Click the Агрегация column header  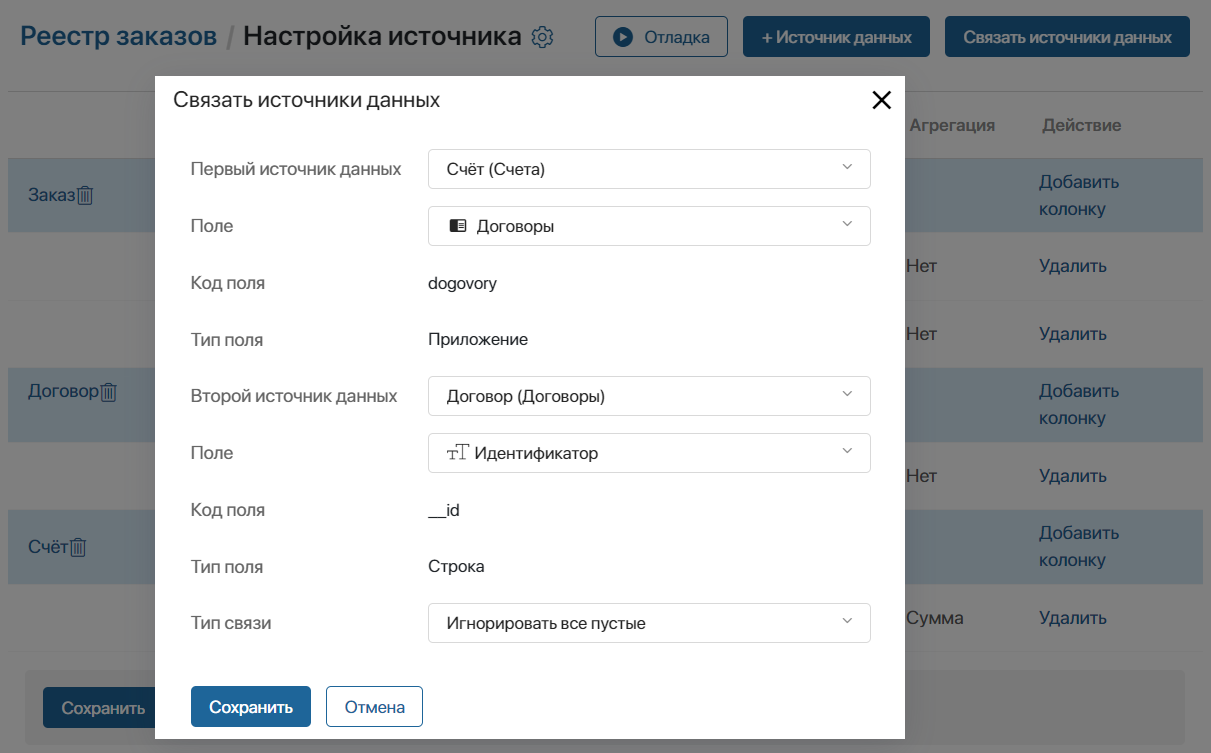[952, 125]
